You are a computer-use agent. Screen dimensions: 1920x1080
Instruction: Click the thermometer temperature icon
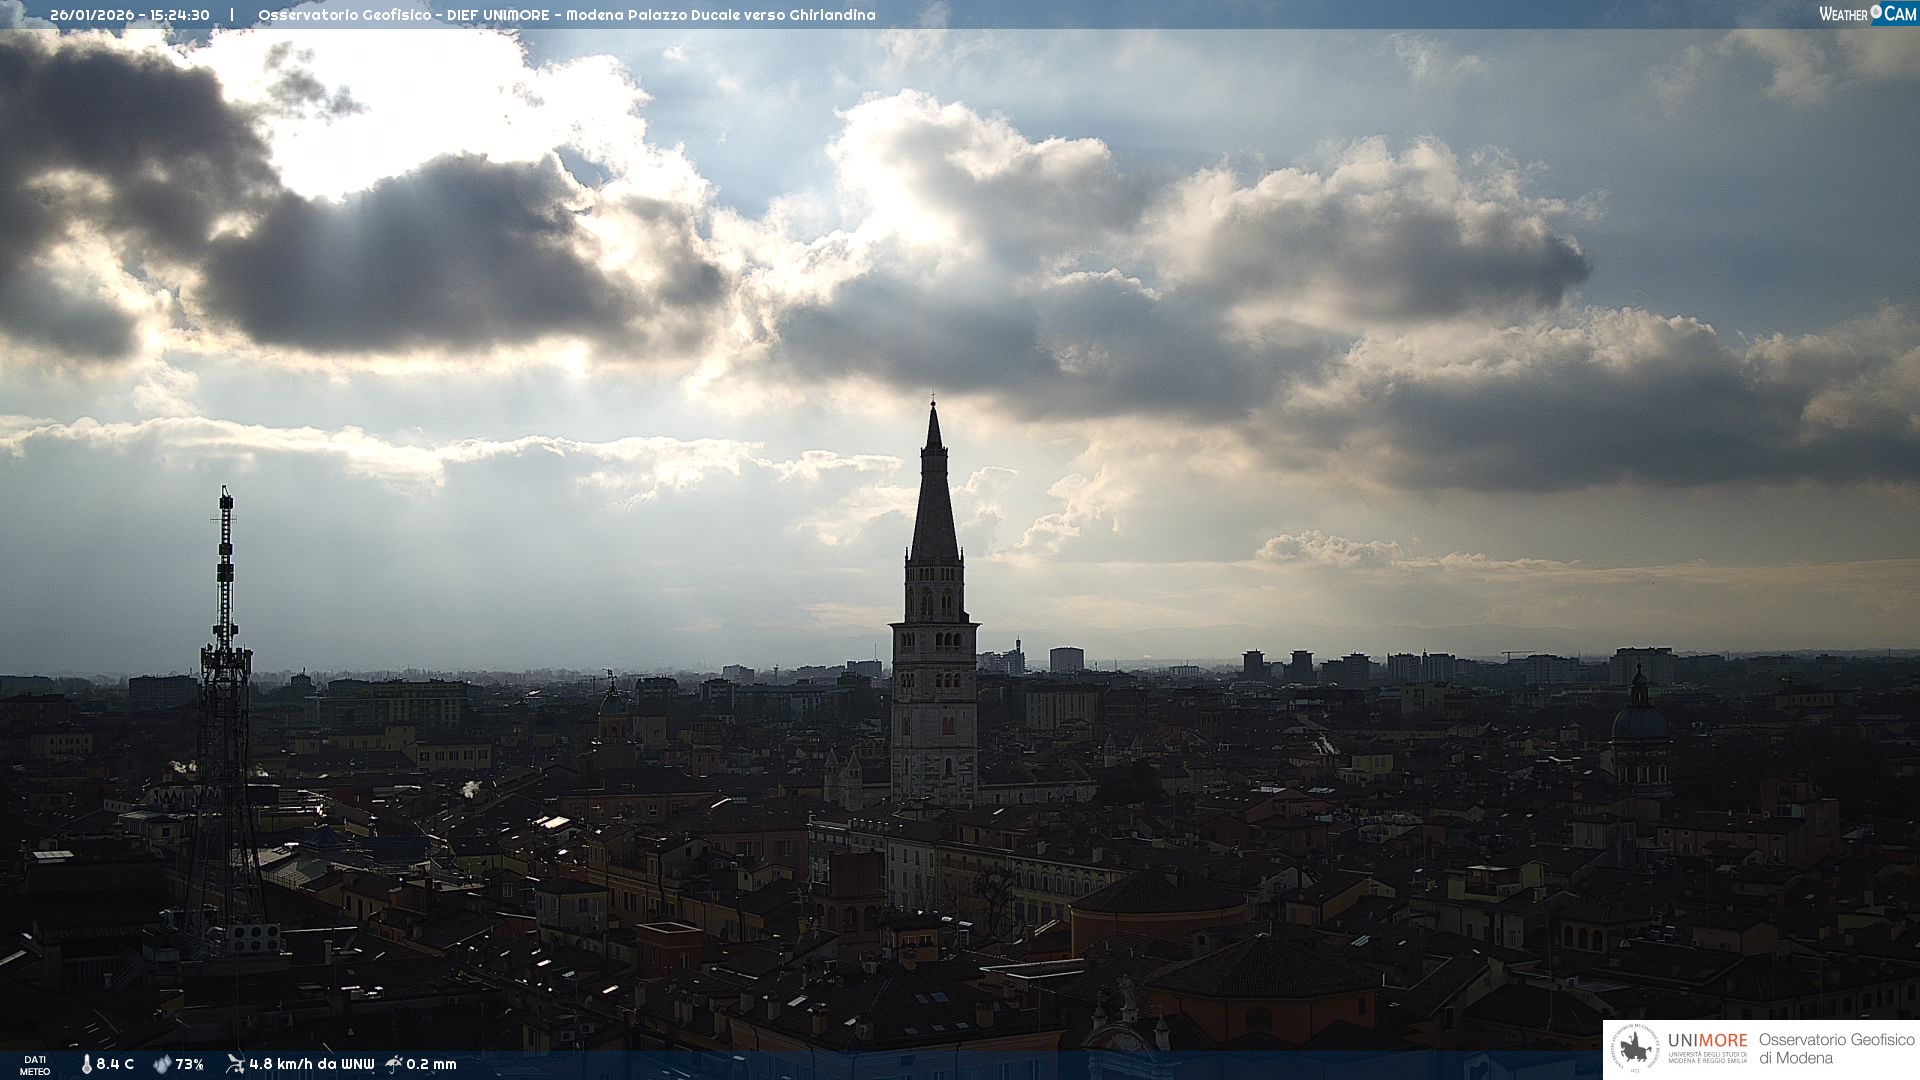coord(86,1064)
